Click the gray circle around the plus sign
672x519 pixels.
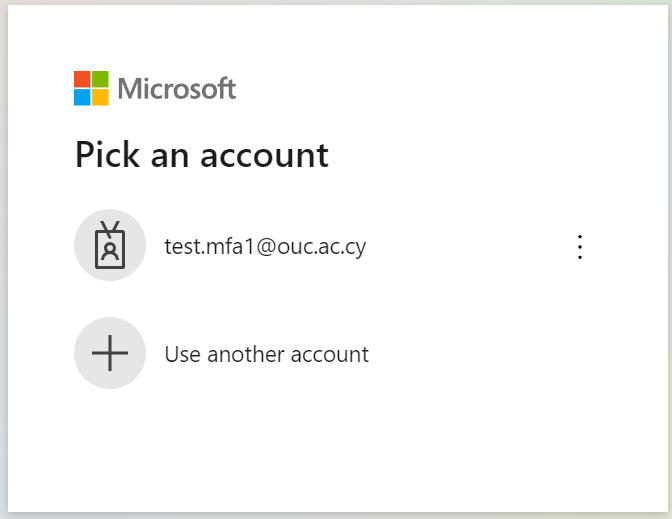pyautogui.click(x=110, y=353)
